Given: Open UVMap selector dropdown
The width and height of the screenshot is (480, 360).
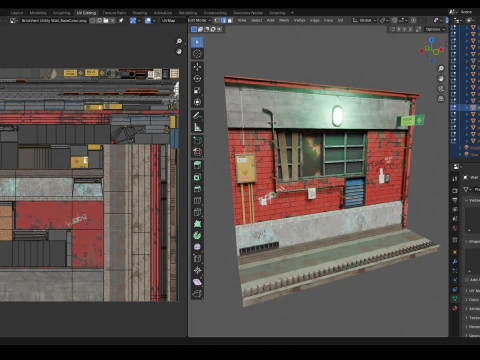Looking at the screenshot, I should tap(173, 21).
